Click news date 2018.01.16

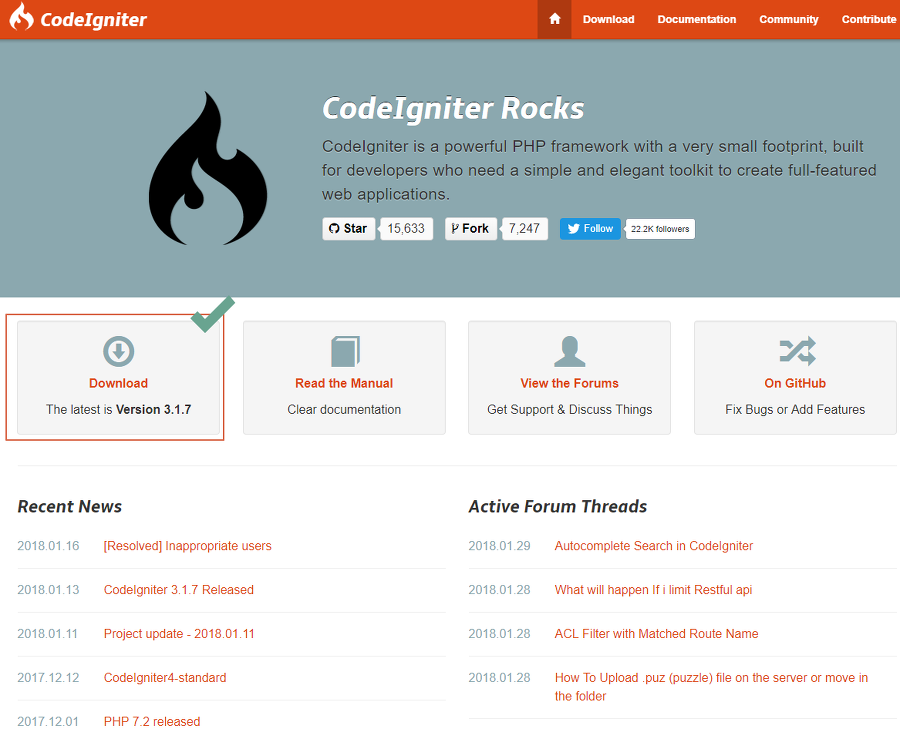pyautogui.click(x=48, y=546)
